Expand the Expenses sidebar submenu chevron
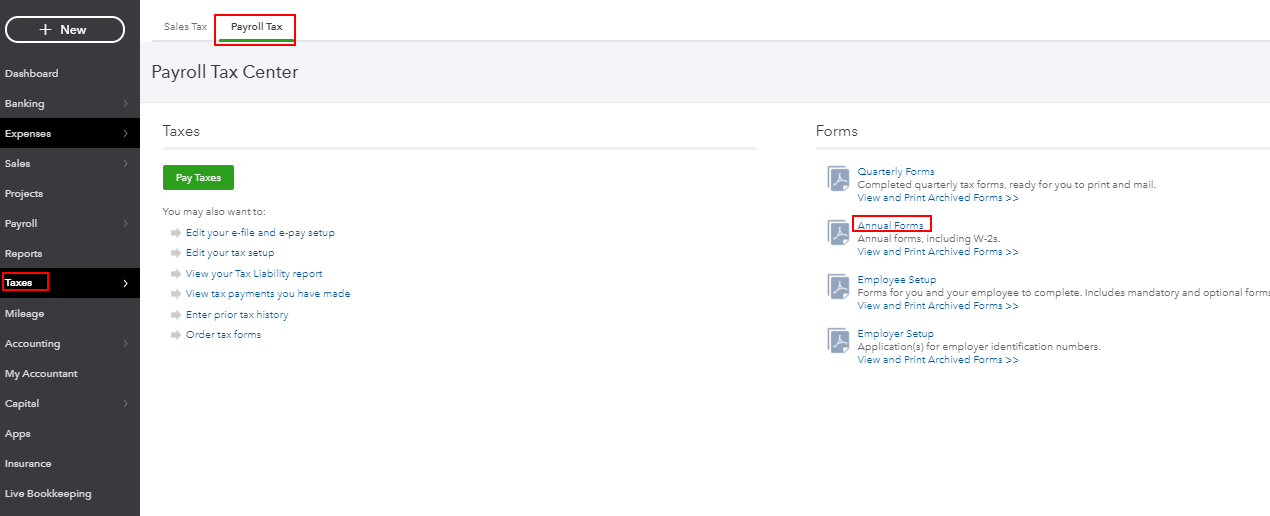The width and height of the screenshot is (1270, 516). [125, 134]
